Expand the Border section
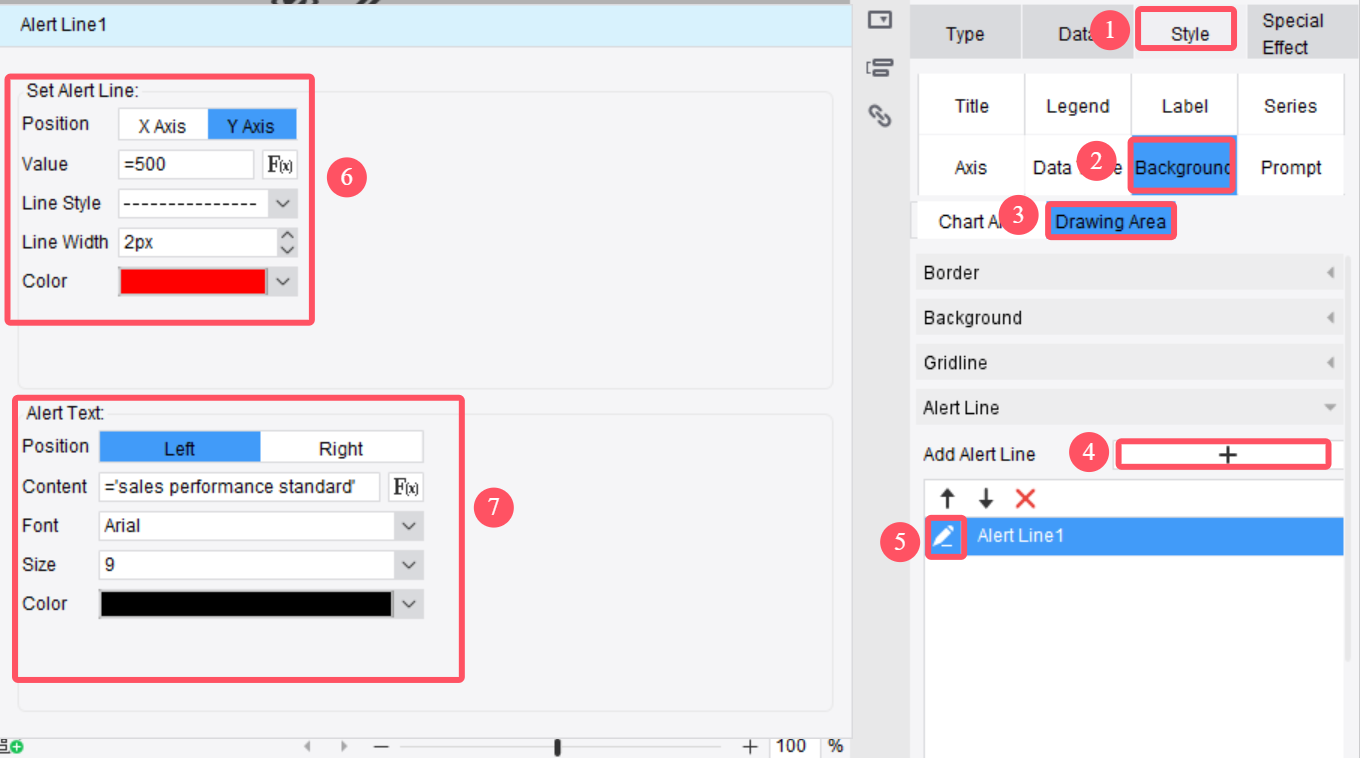This screenshot has width=1360, height=758. coord(1130,273)
